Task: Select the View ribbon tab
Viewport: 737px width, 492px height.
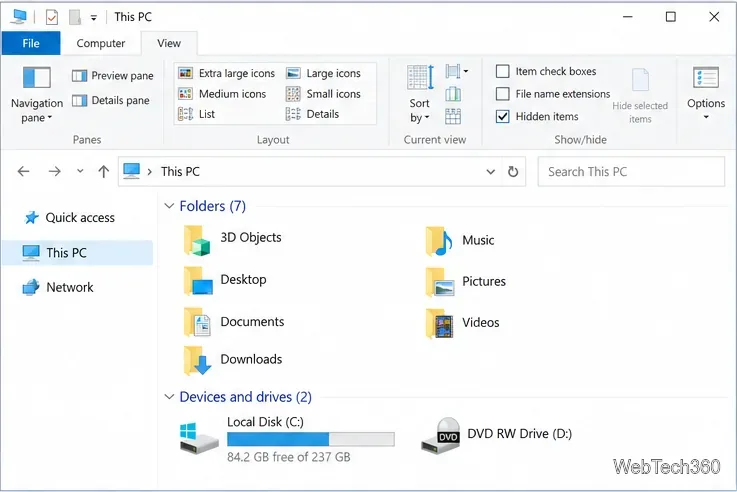Action: pyautogui.click(x=169, y=43)
